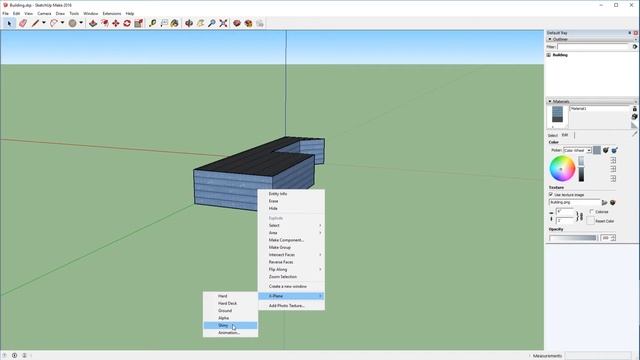The width and height of the screenshot is (640, 360).
Task: Toggle the Colorize checkbox
Action: [x=592, y=211]
